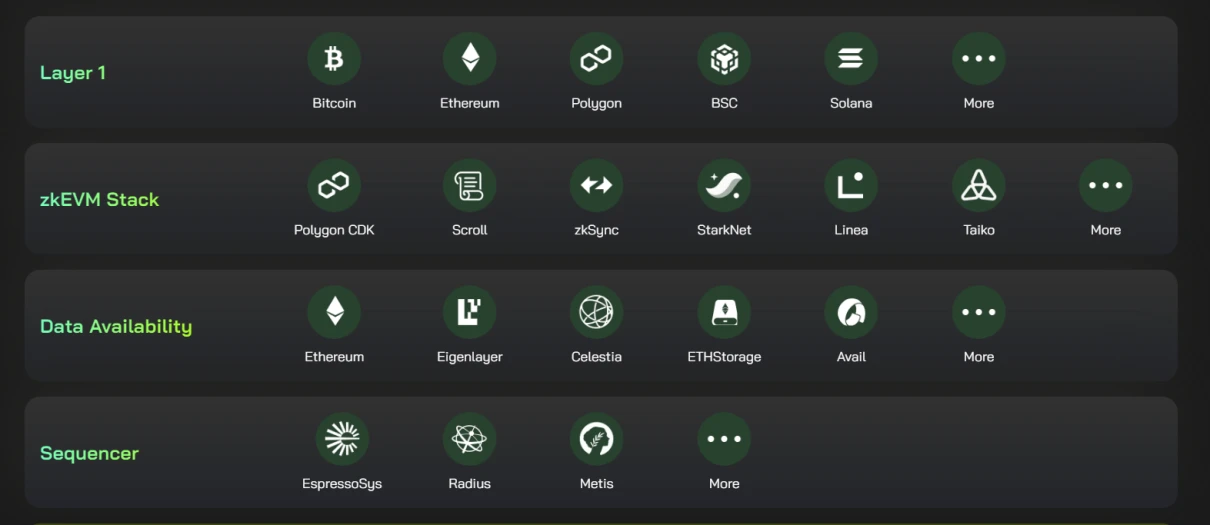Select the Celestia globe icon

point(597,313)
